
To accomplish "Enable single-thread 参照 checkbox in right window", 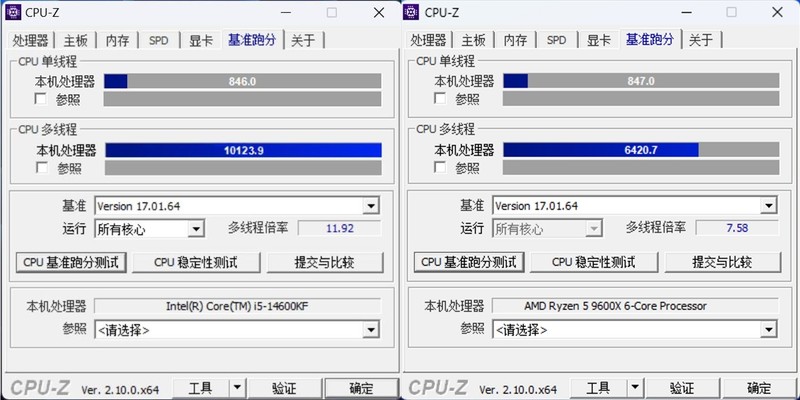I will [x=440, y=98].
